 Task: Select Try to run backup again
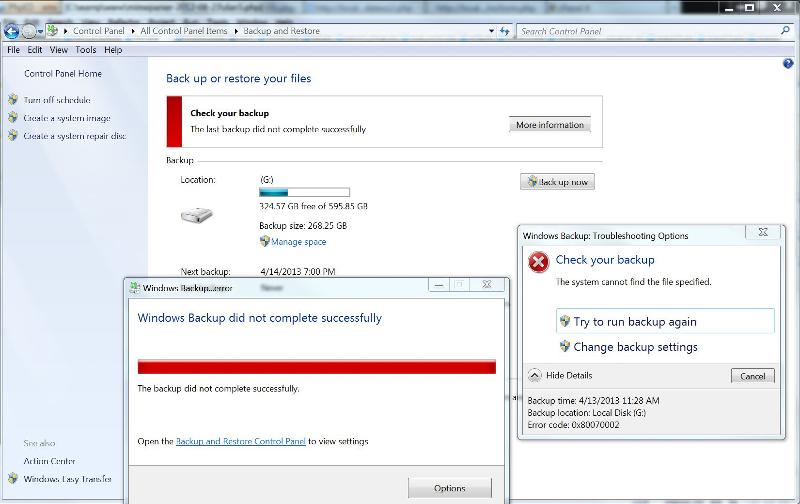click(665, 321)
